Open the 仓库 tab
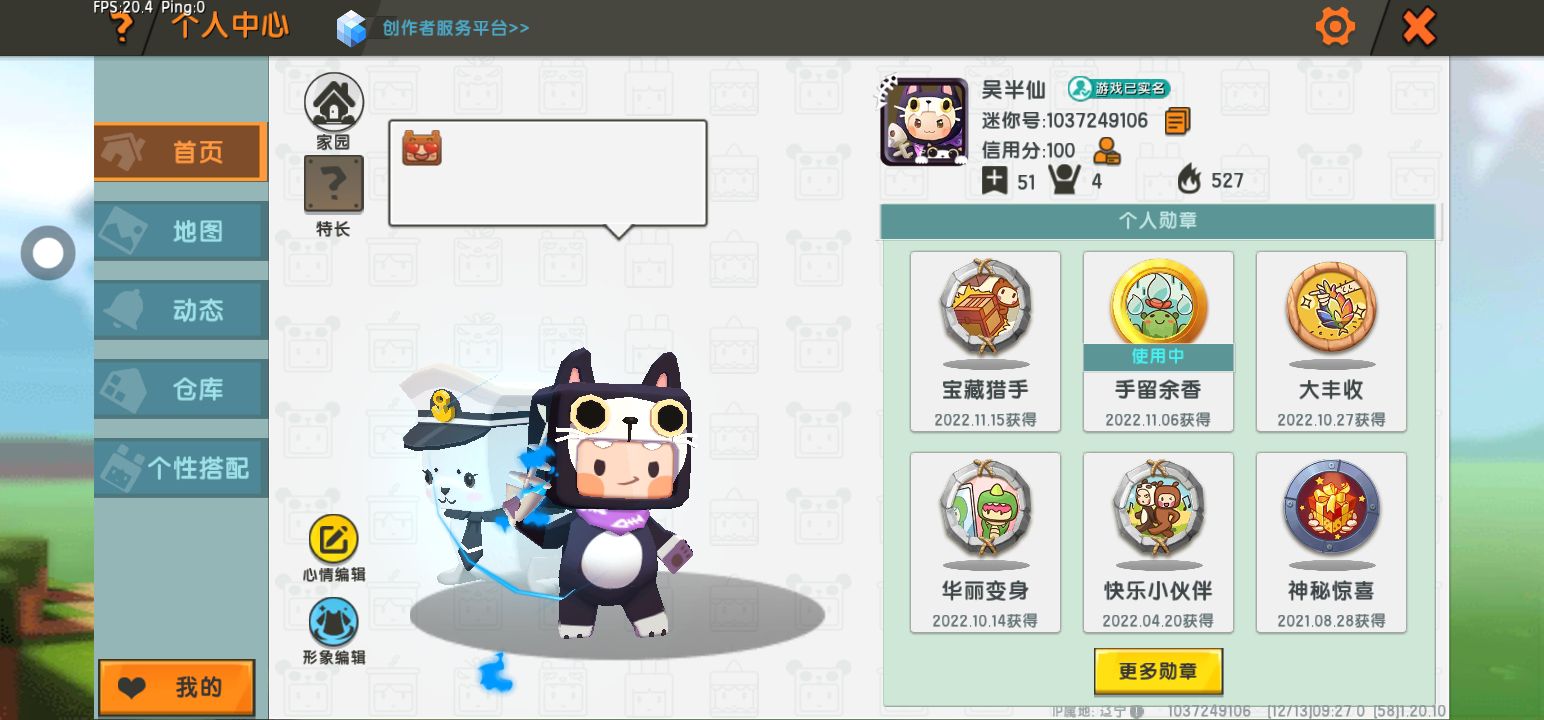This screenshot has height=720, width=1544. (181, 389)
